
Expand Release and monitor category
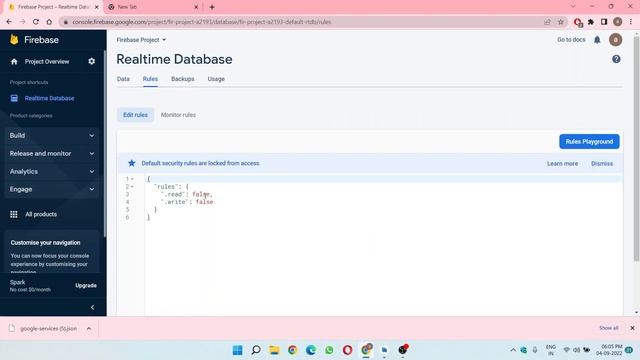click(x=52, y=153)
